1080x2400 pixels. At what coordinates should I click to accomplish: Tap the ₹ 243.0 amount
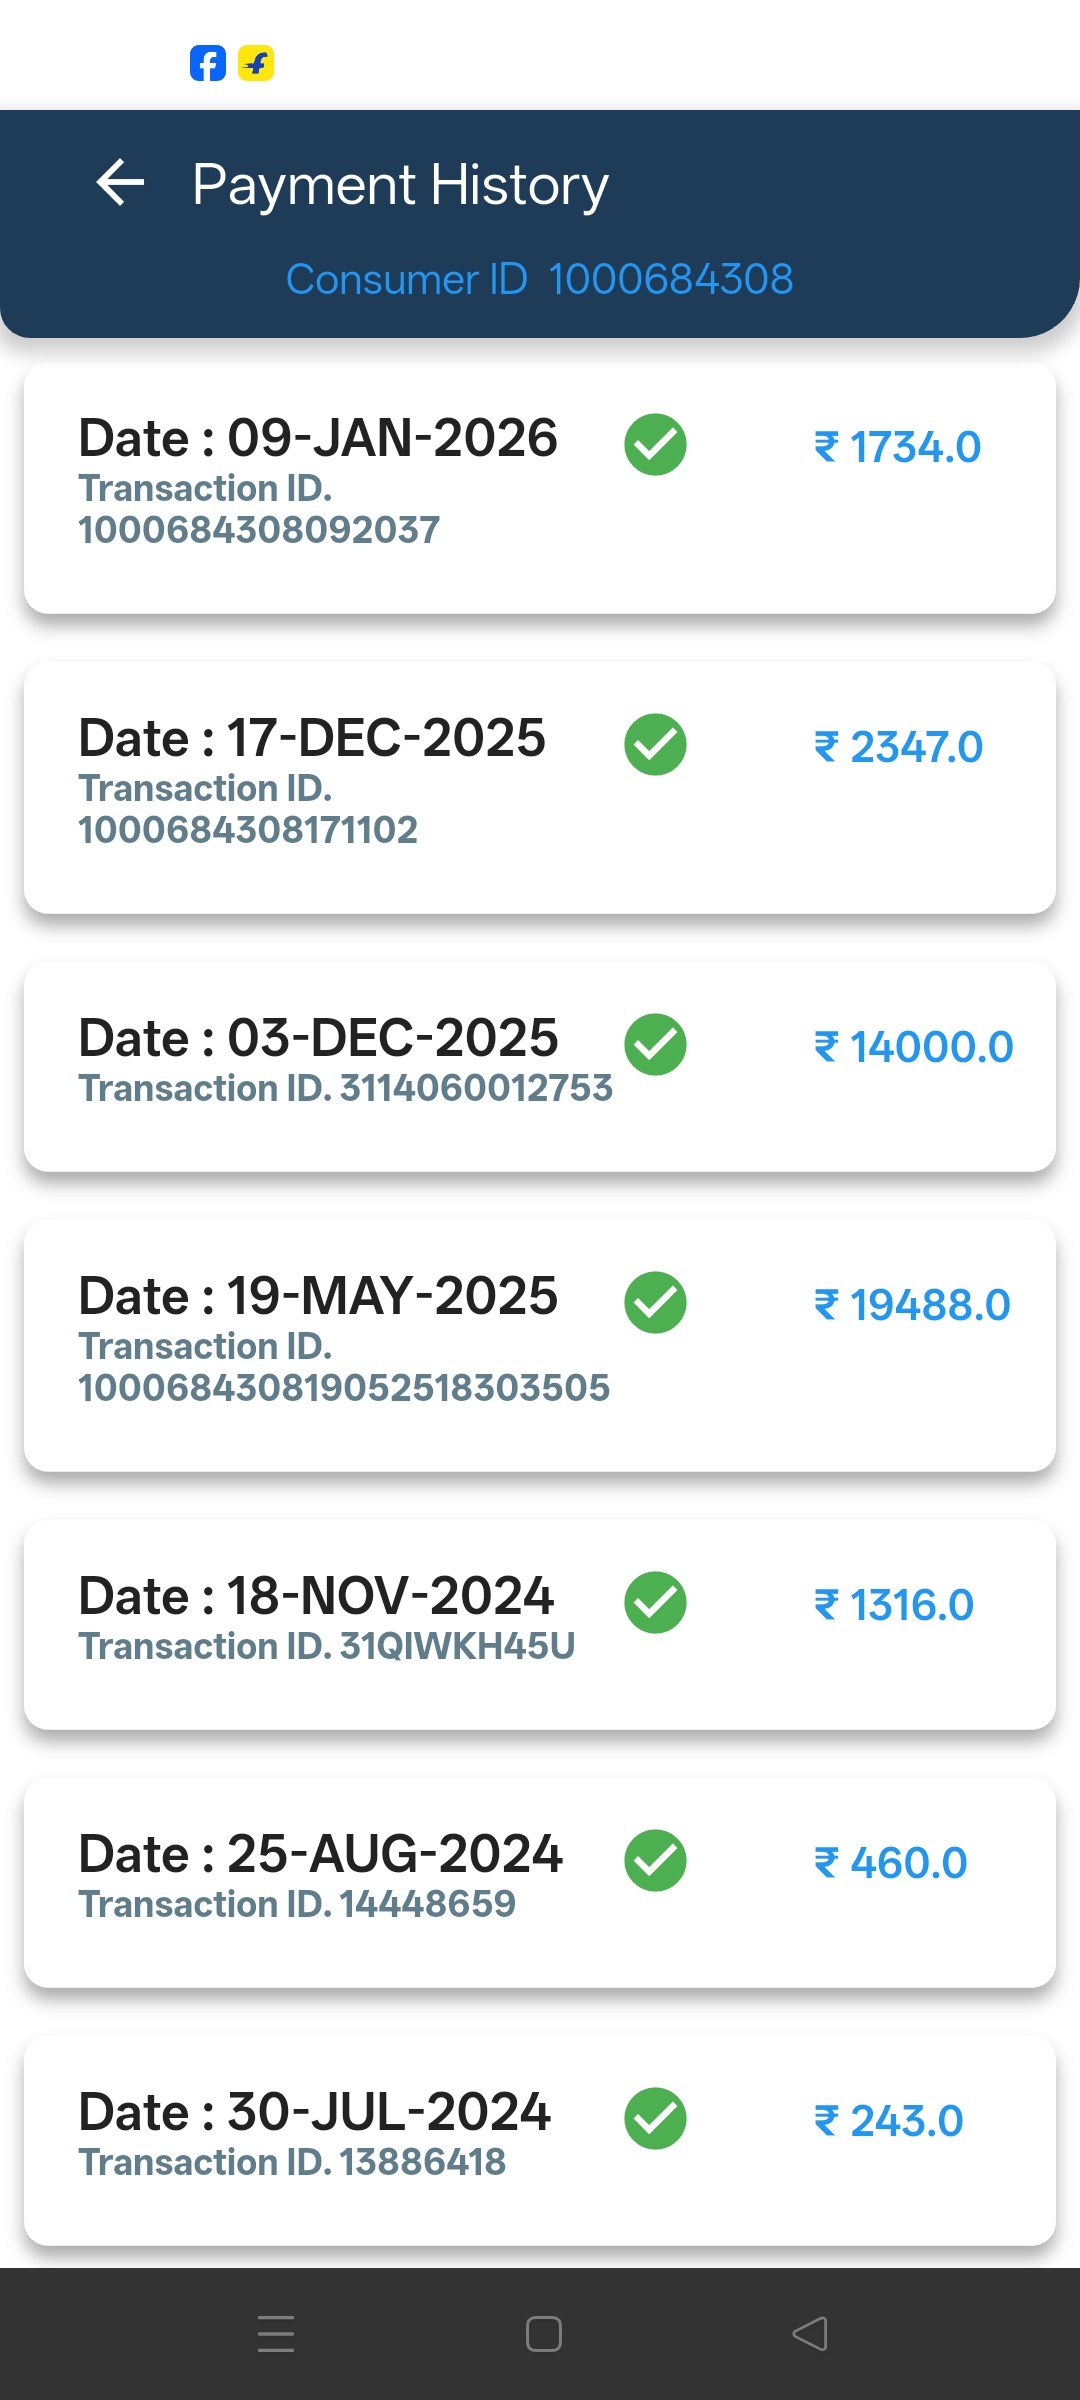coord(888,2121)
